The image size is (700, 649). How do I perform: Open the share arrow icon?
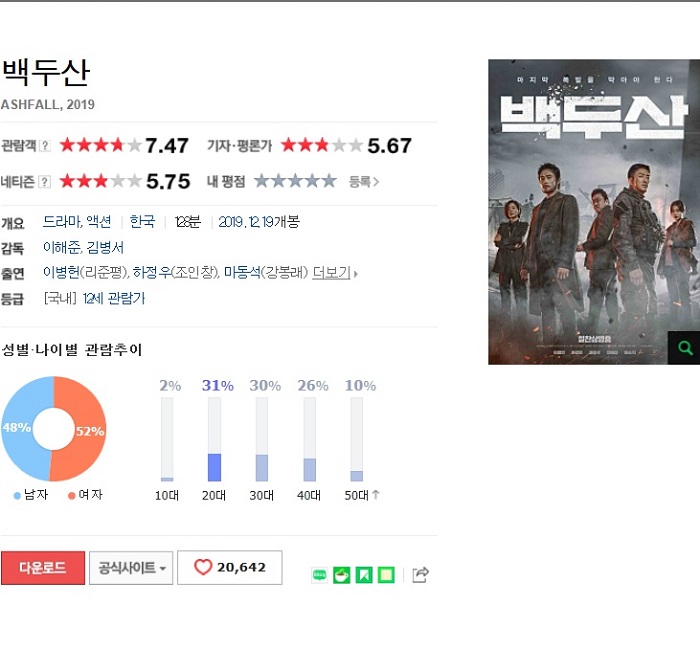(x=421, y=574)
